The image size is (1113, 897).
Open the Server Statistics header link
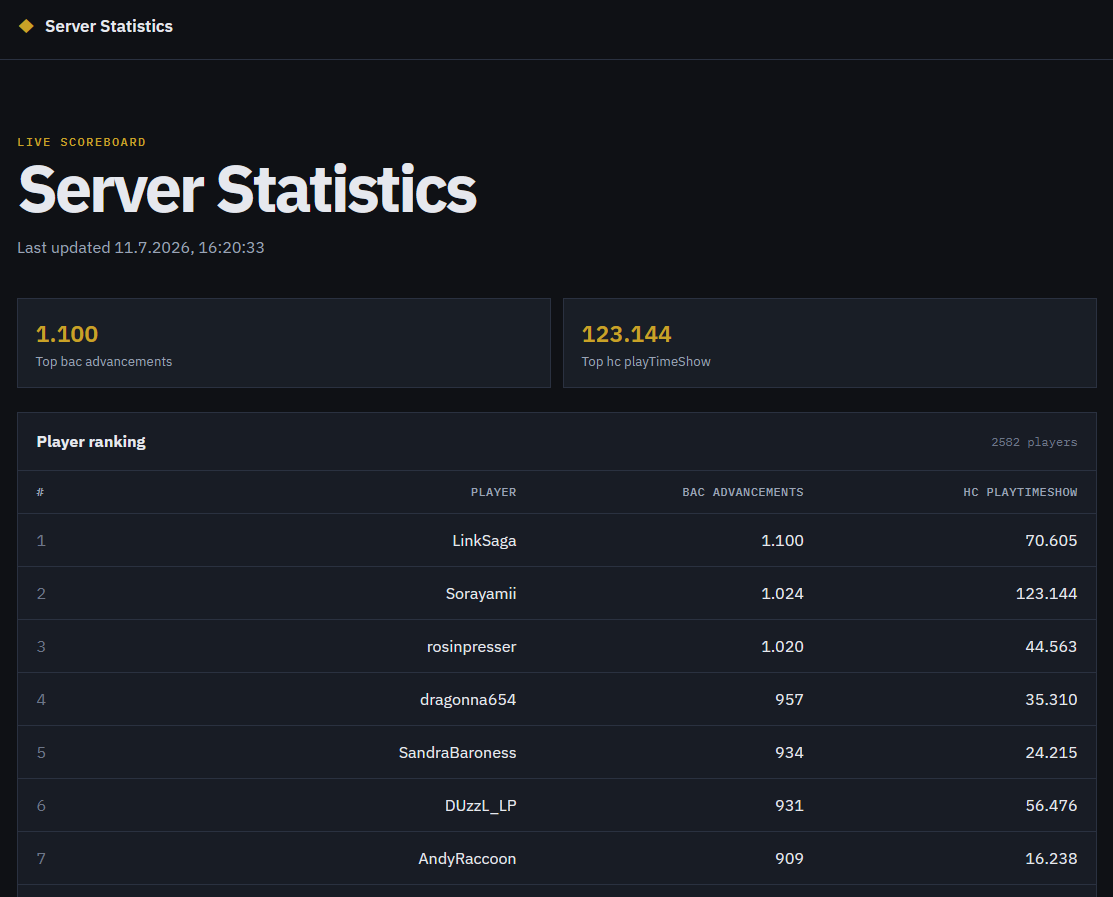109,26
